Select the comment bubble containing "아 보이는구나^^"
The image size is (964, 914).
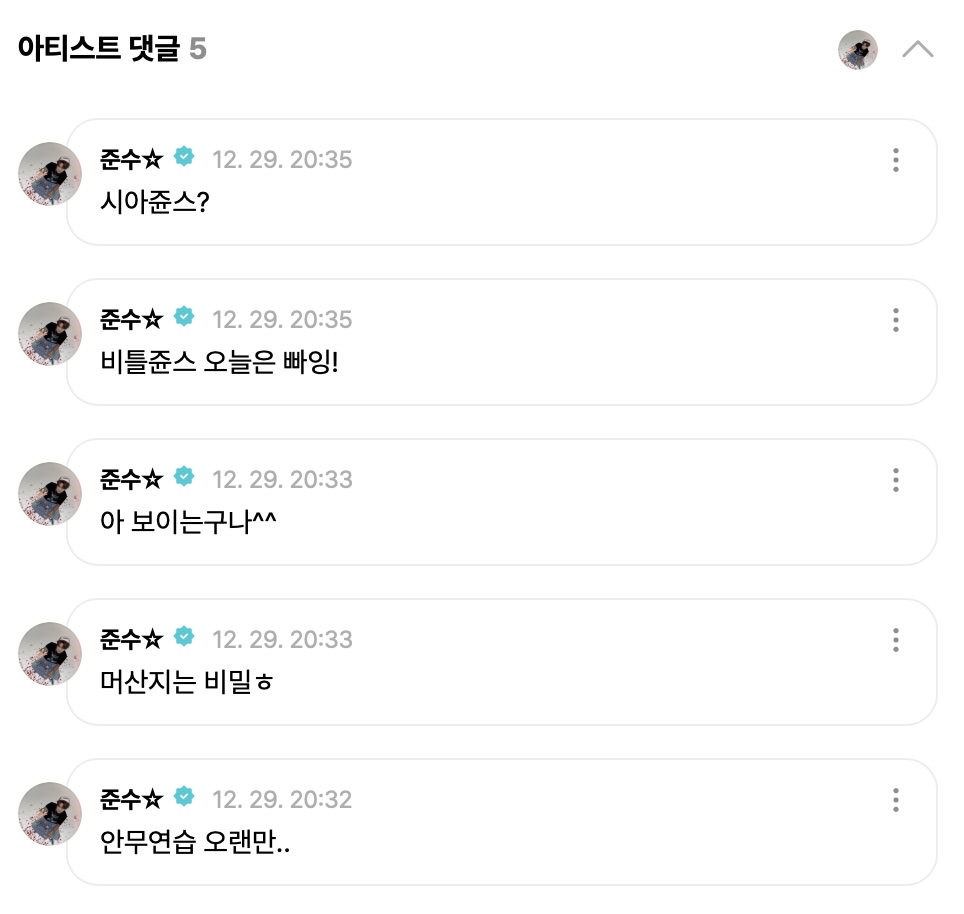(x=500, y=502)
